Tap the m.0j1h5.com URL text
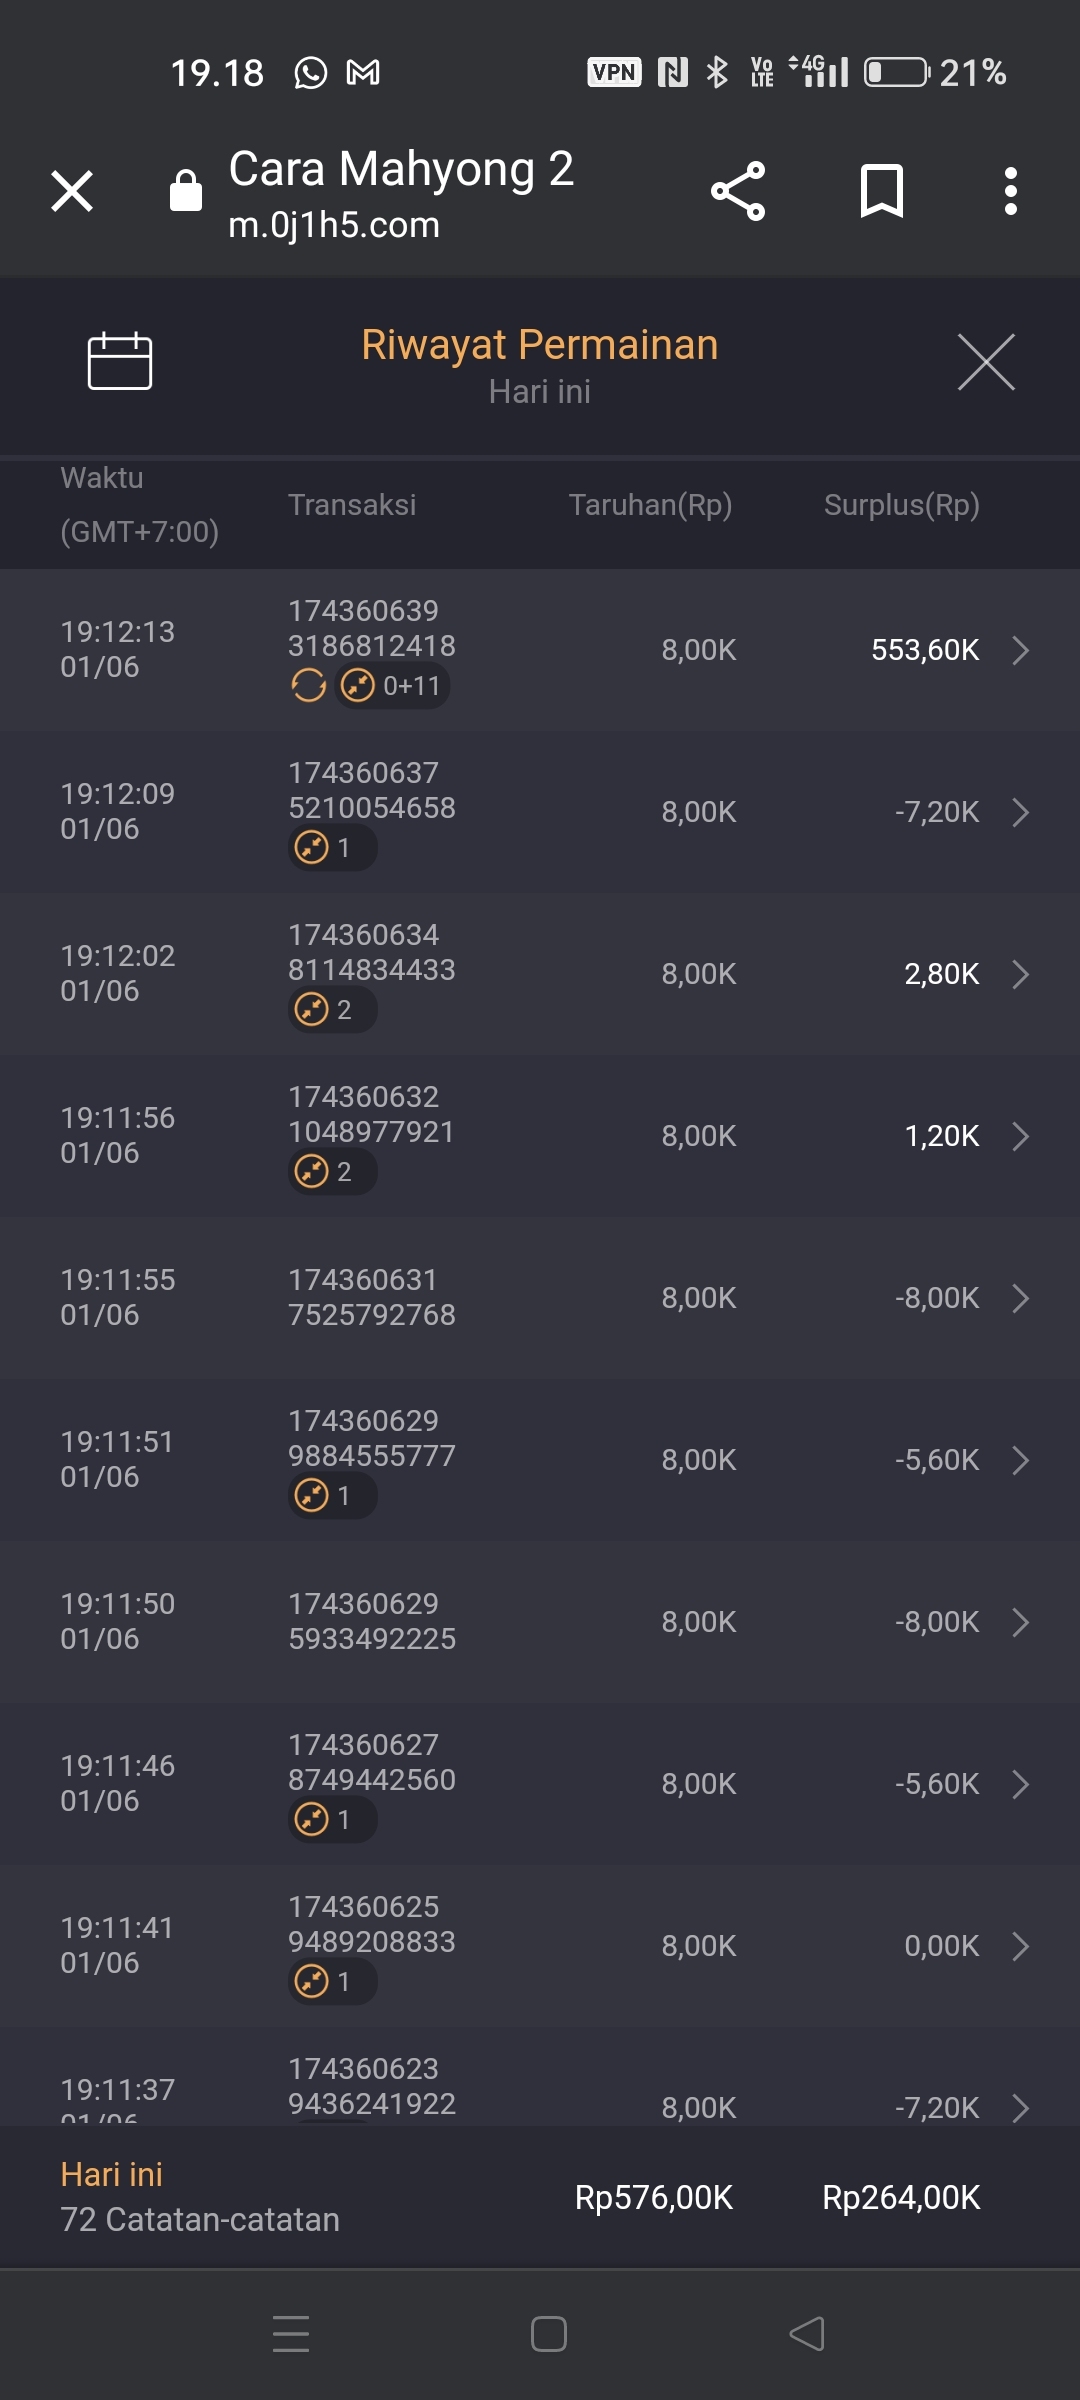Screen dimensions: 1080x2400 click(x=334, y=226)
